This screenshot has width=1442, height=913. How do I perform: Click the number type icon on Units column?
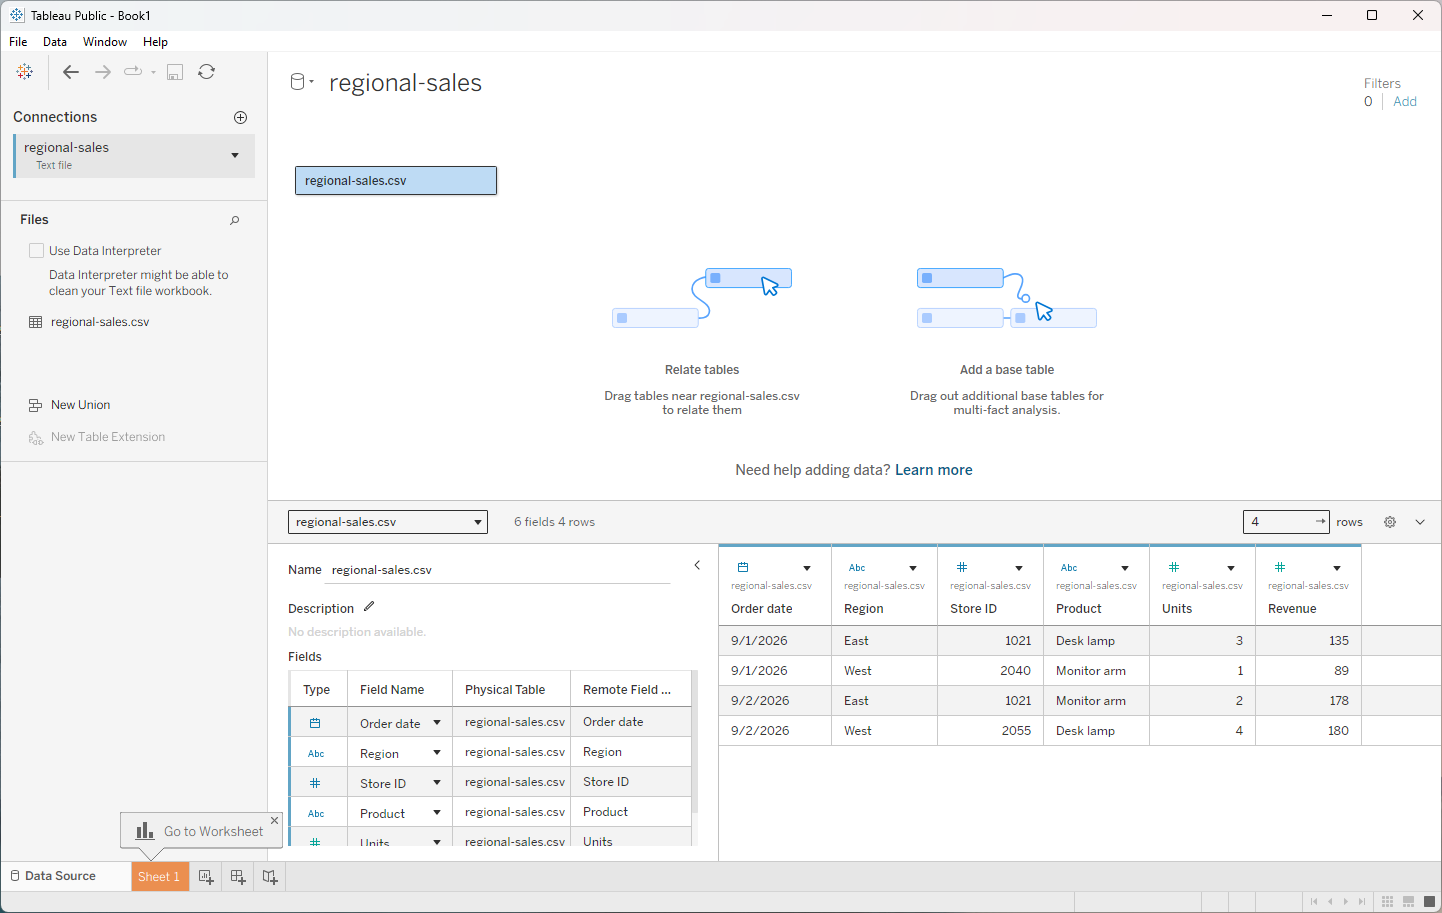(x=1174, y=567)
